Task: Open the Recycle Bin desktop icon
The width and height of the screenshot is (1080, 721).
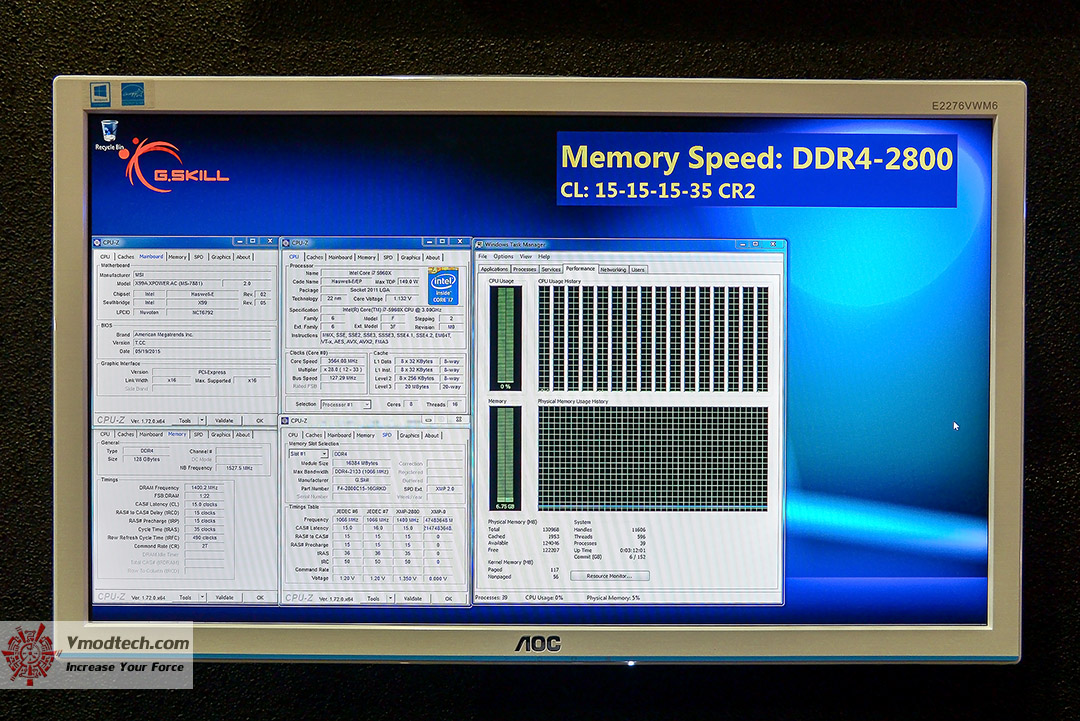Action: pyautogui.click(x=109, y=135)
